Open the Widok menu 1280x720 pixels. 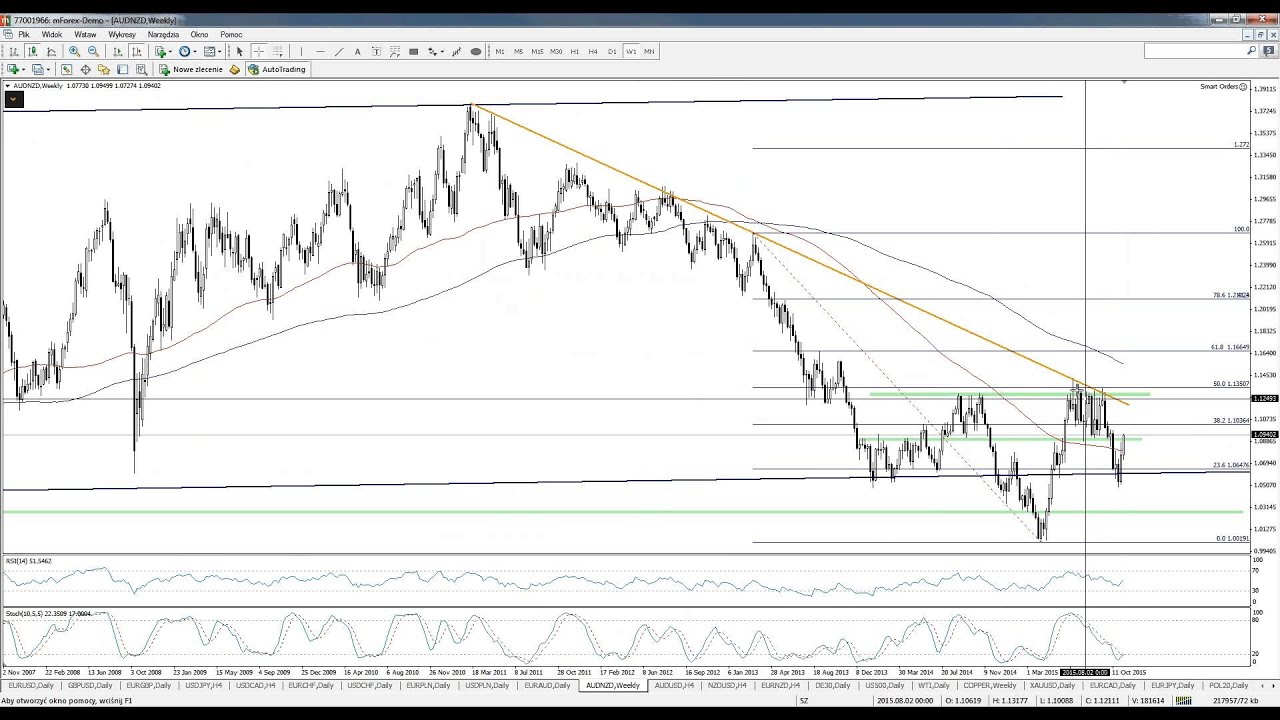pos(52,34)
